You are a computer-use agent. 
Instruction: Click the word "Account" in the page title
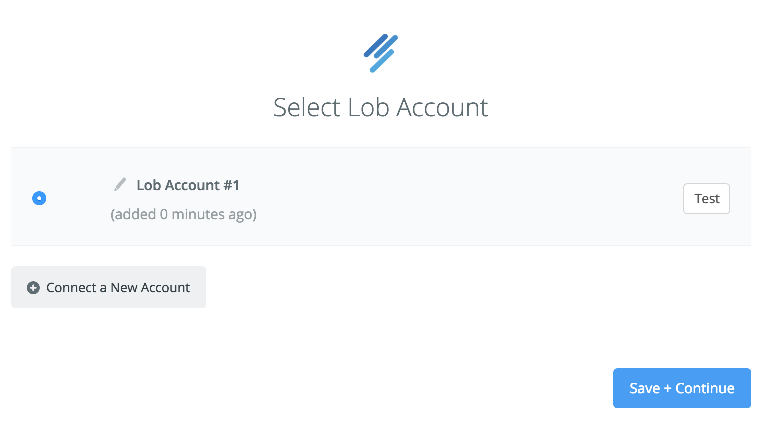442,107
